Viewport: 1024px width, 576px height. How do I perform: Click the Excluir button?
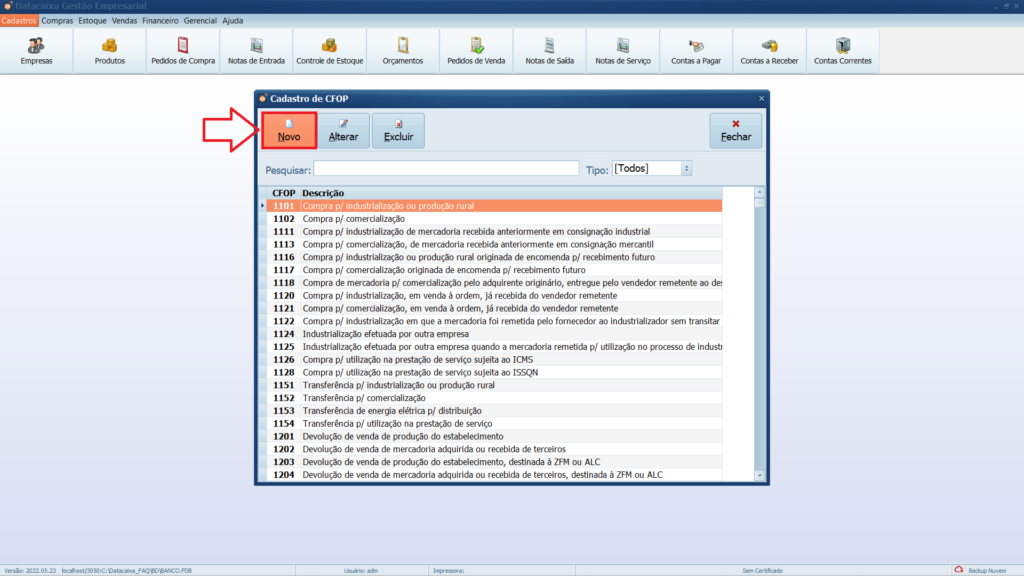[398, 131]
